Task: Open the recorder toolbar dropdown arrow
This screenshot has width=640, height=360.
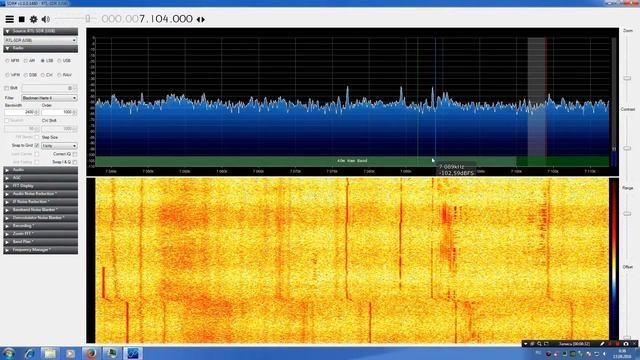Action: point(525,344)
